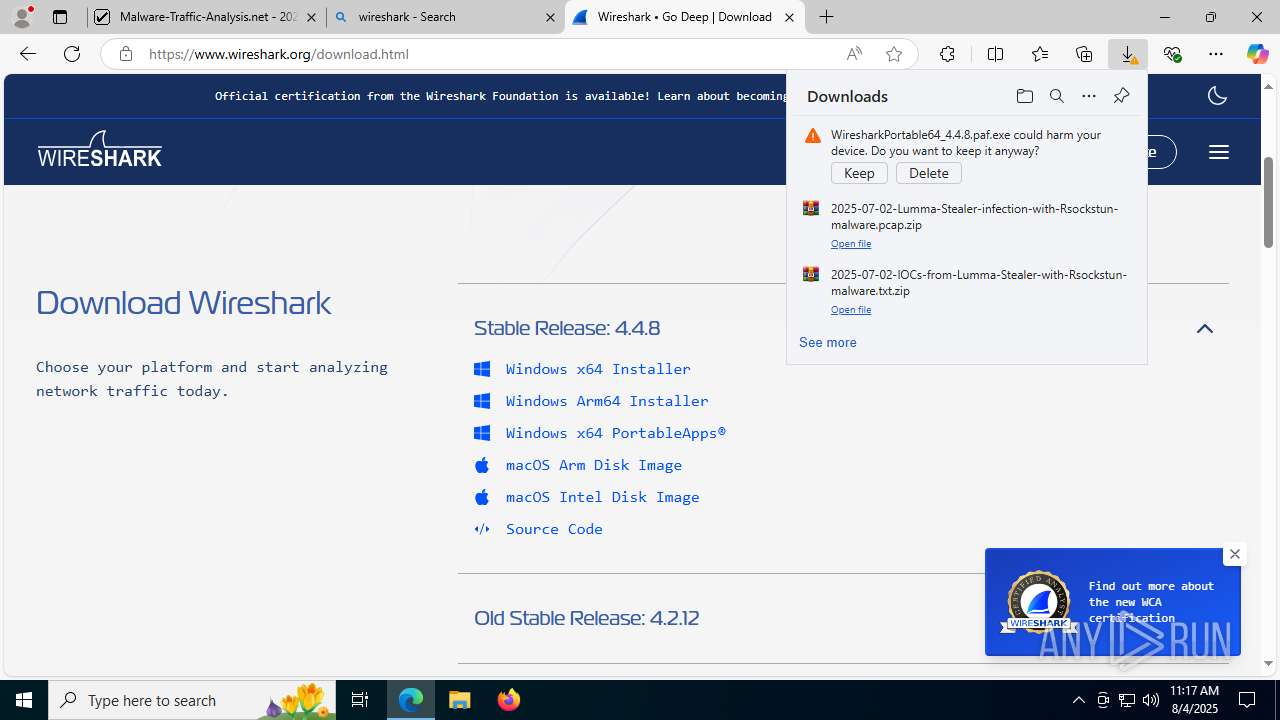Download macOS Intel Disk Image
Image resolution: width=1280 pixels, height=720 pixels.
(603, 497)
